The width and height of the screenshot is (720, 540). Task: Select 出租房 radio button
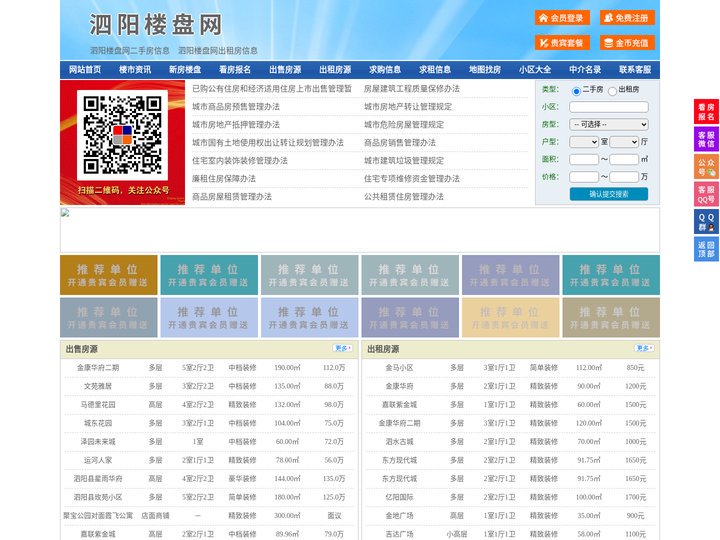(612, 91)
